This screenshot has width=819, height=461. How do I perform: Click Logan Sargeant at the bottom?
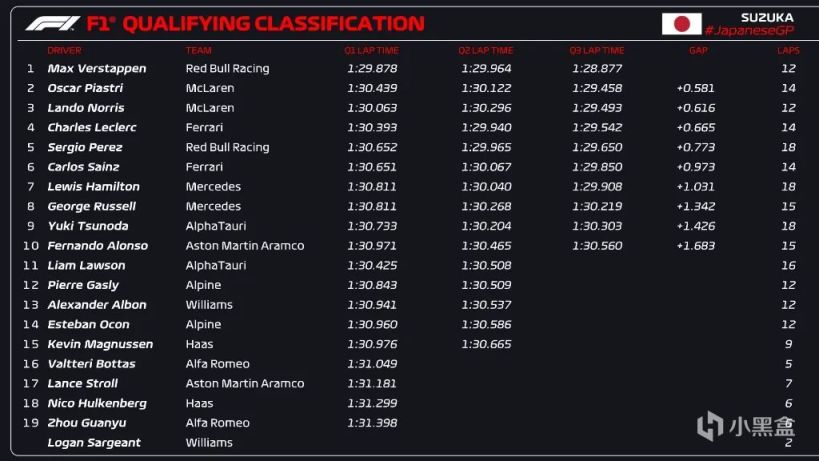click(x=94, y=443)
